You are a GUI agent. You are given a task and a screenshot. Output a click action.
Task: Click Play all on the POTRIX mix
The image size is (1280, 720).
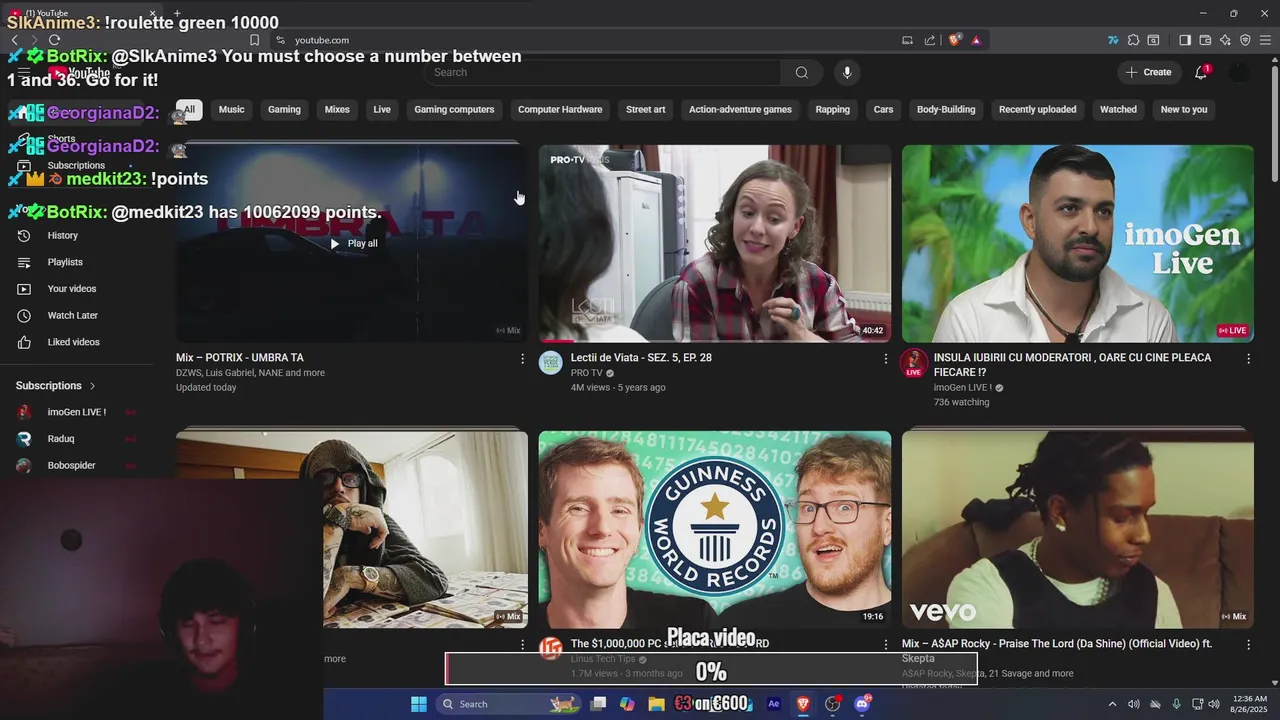pos(353,244)
